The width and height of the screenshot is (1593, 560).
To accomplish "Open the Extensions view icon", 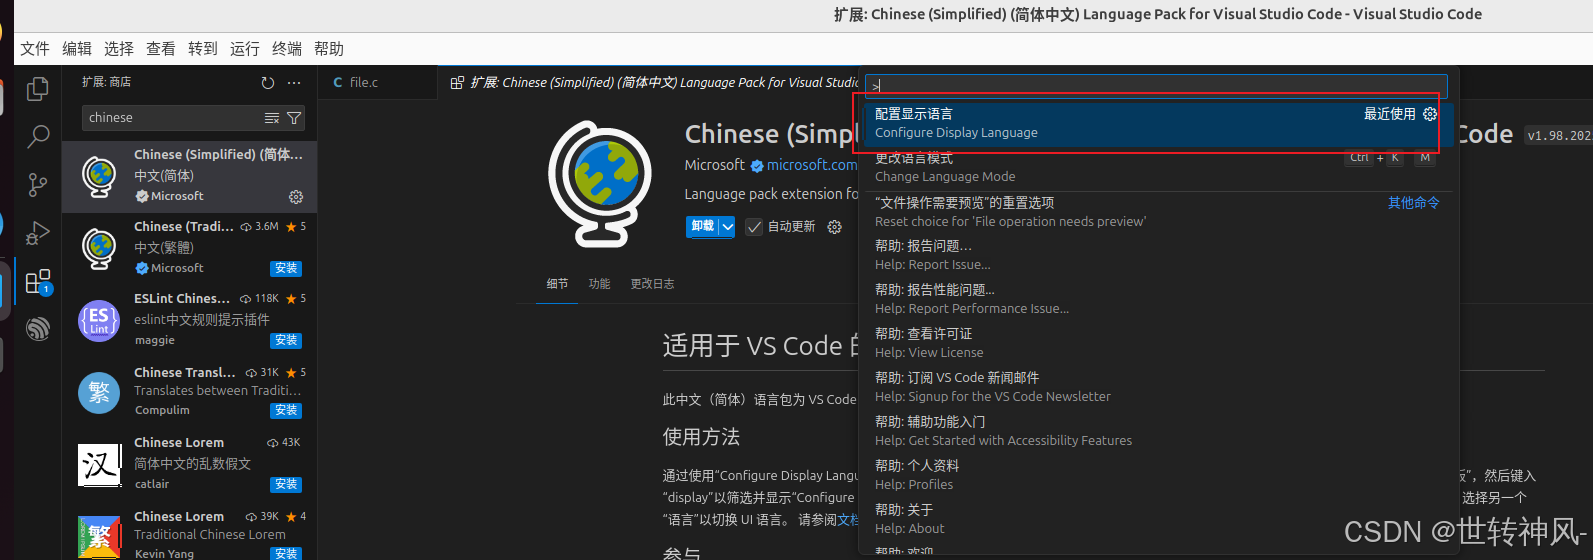I will click(x=38, y=282).
